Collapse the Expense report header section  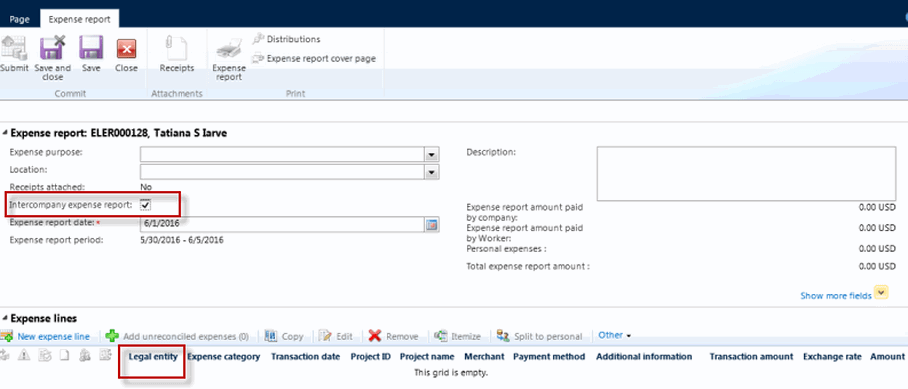pyautogui.click(x=6, y=133)
